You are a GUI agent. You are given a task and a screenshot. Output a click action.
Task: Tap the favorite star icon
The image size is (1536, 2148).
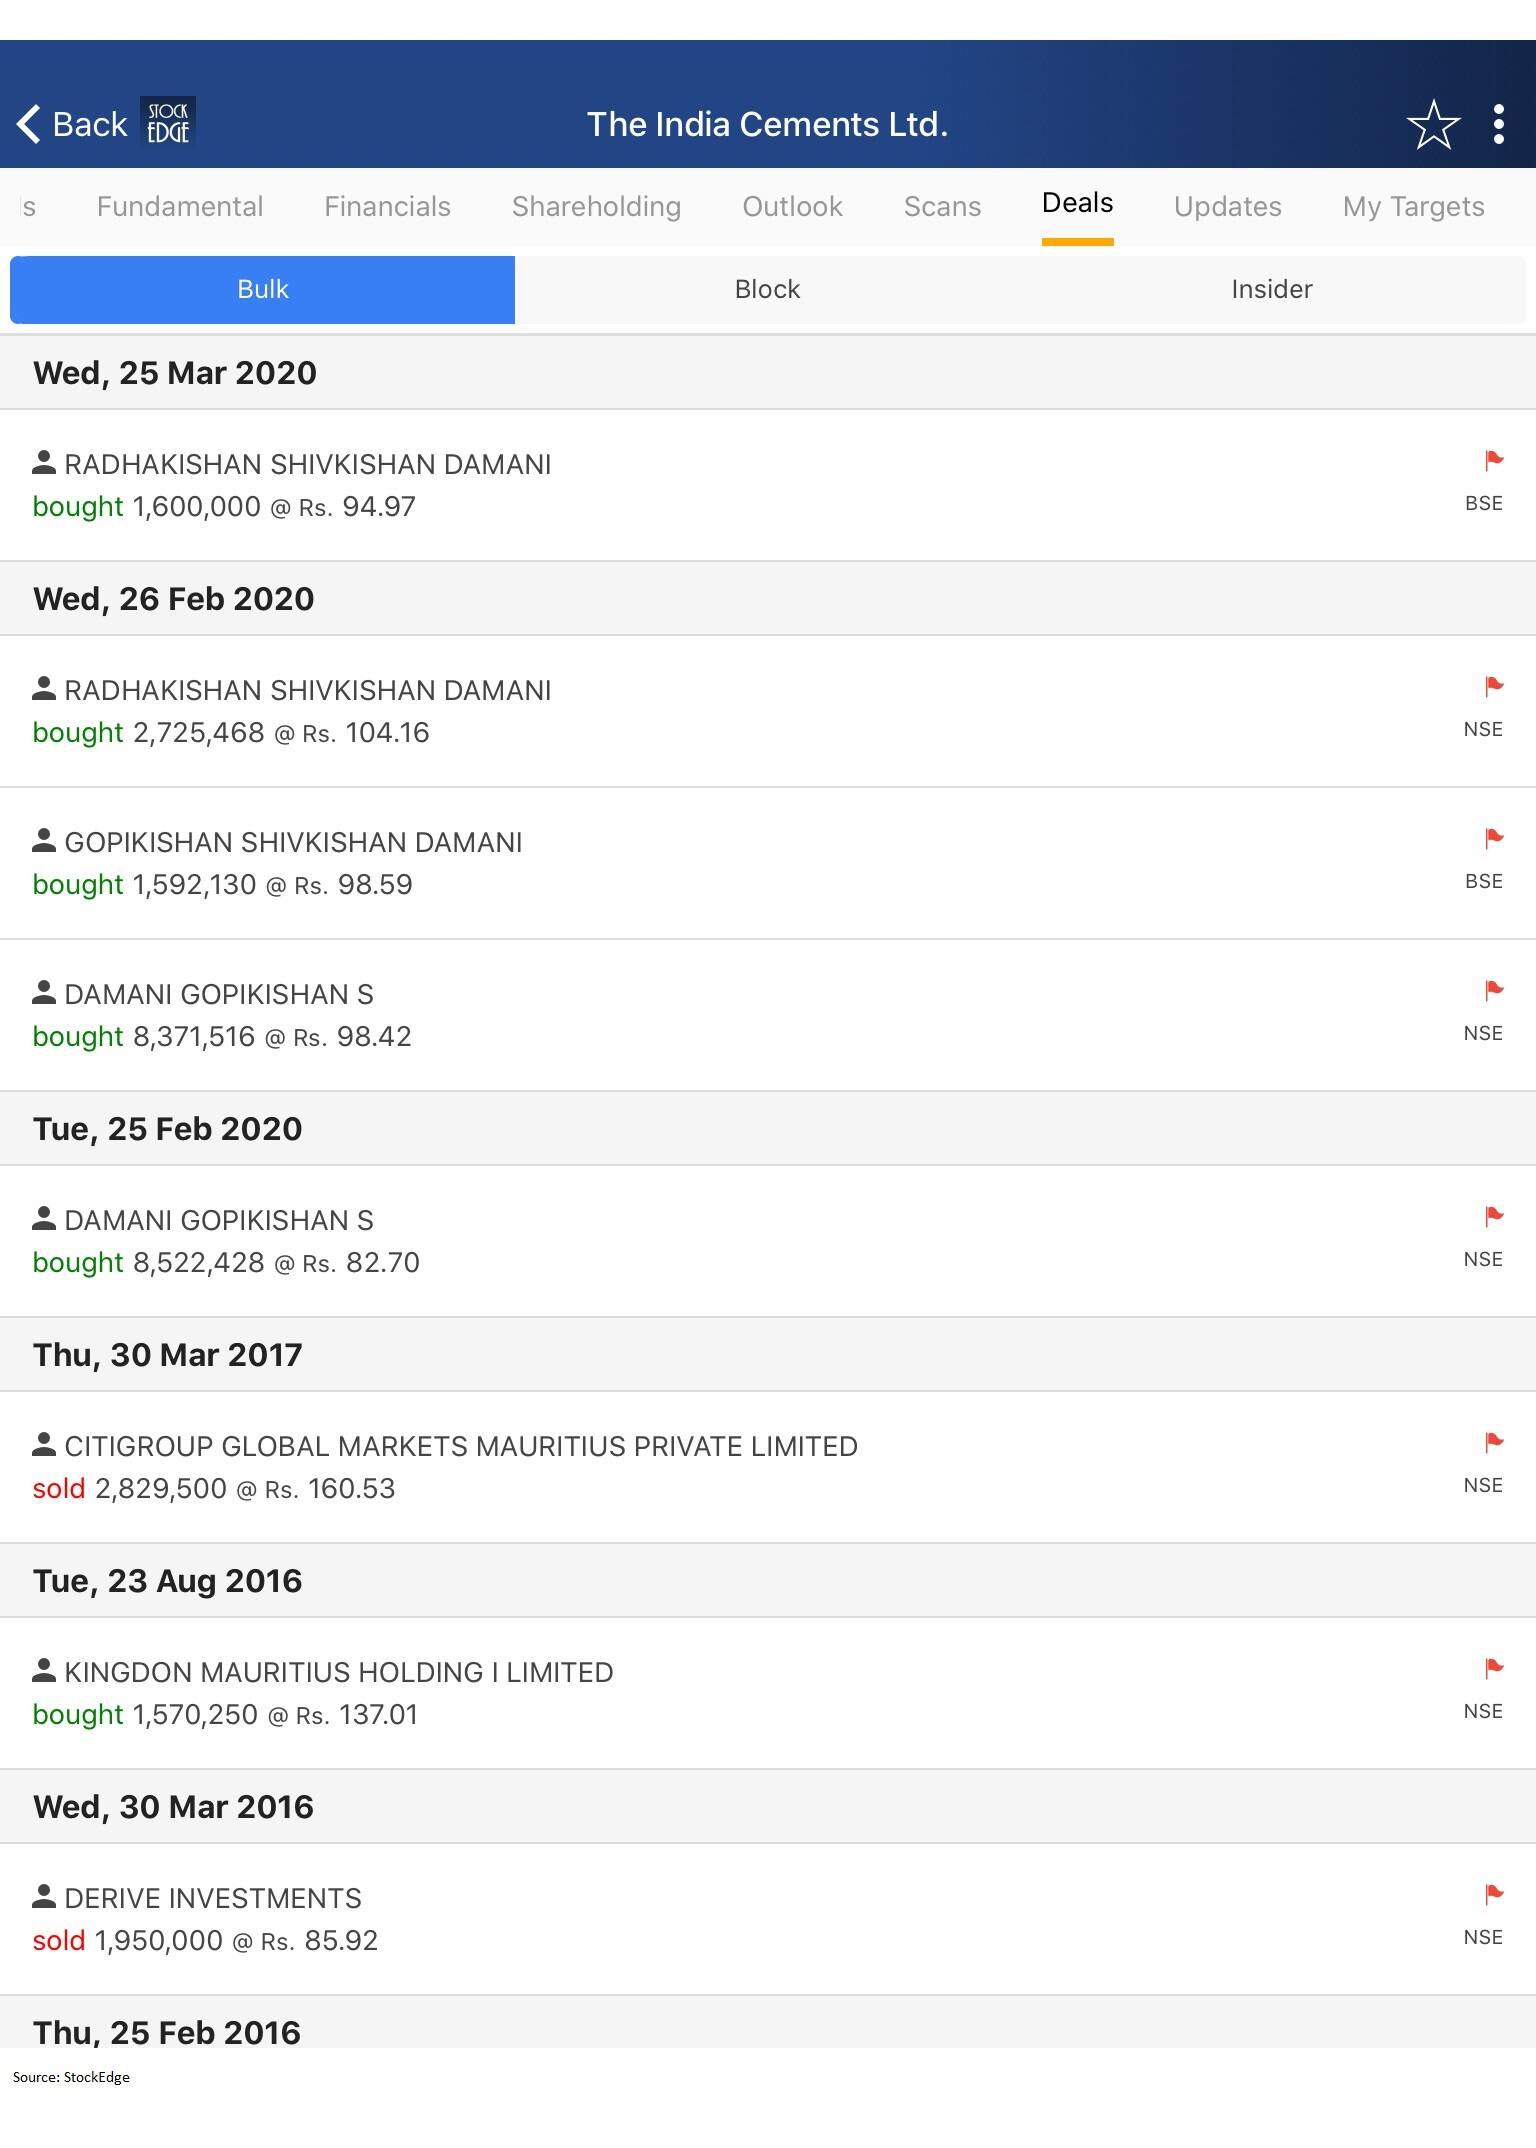[1432, 125]
